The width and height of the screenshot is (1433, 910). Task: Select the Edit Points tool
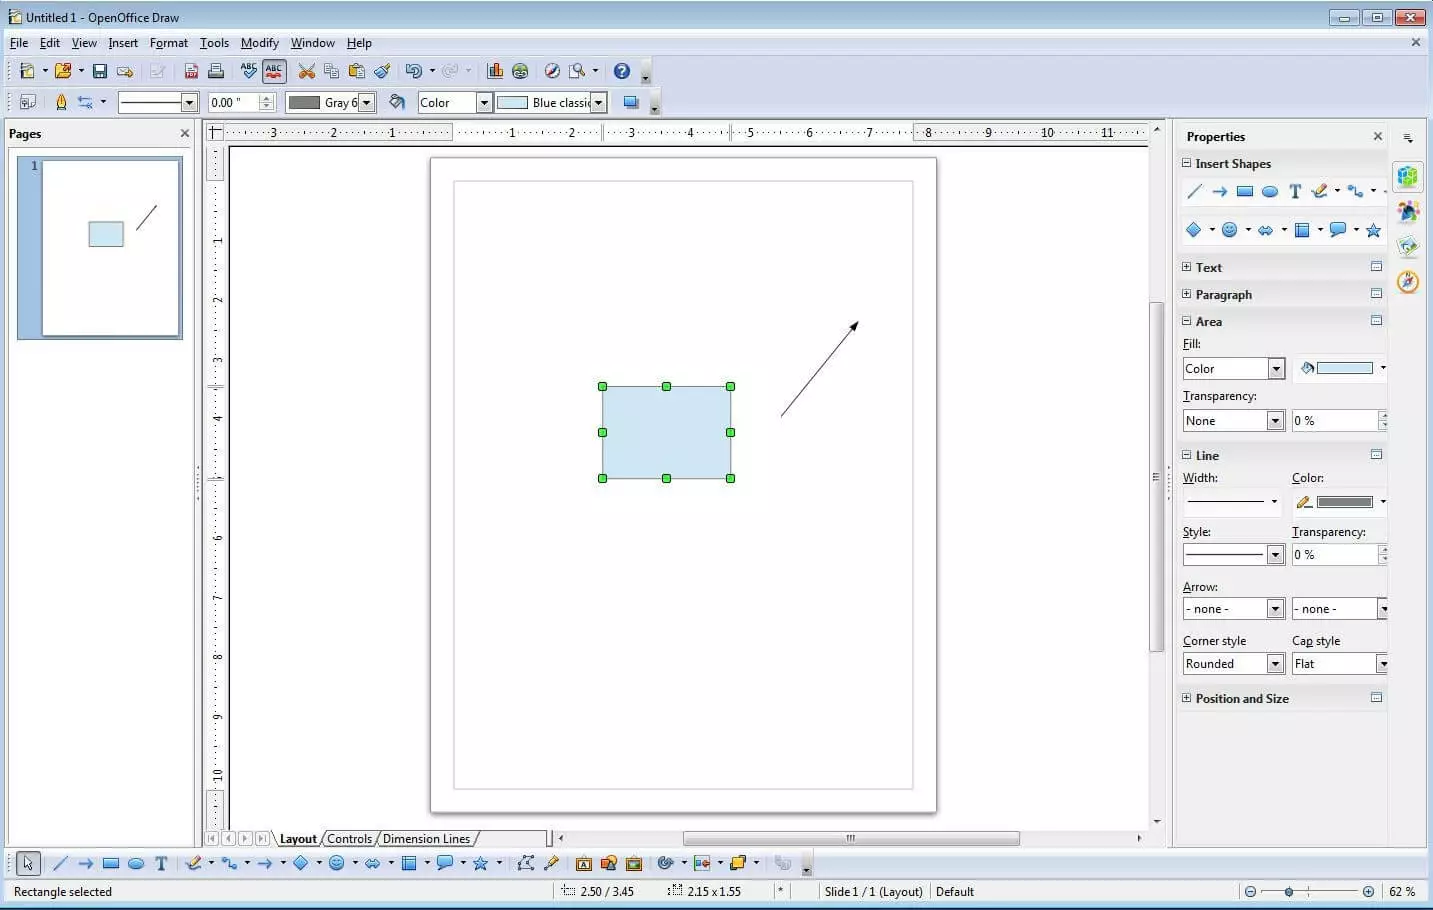click(526, 864)
